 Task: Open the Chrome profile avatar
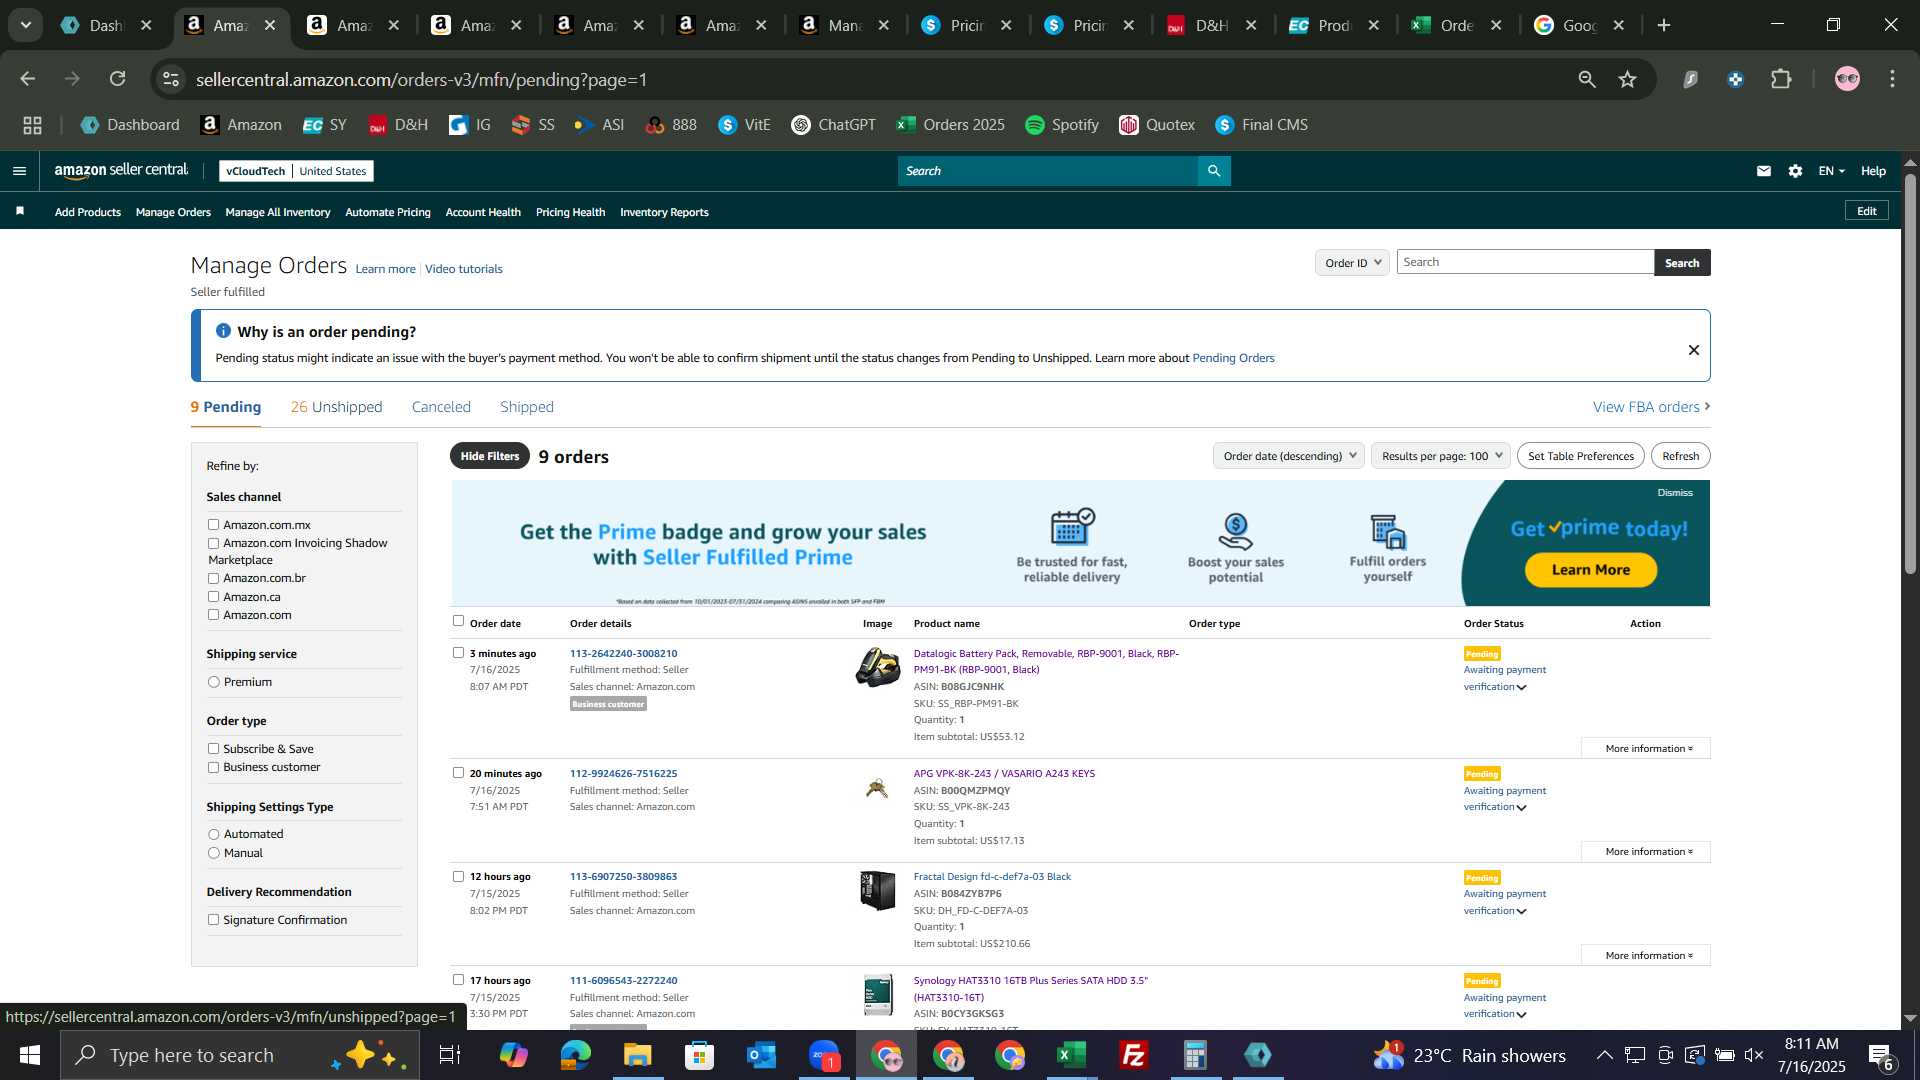coord(1847,79)
